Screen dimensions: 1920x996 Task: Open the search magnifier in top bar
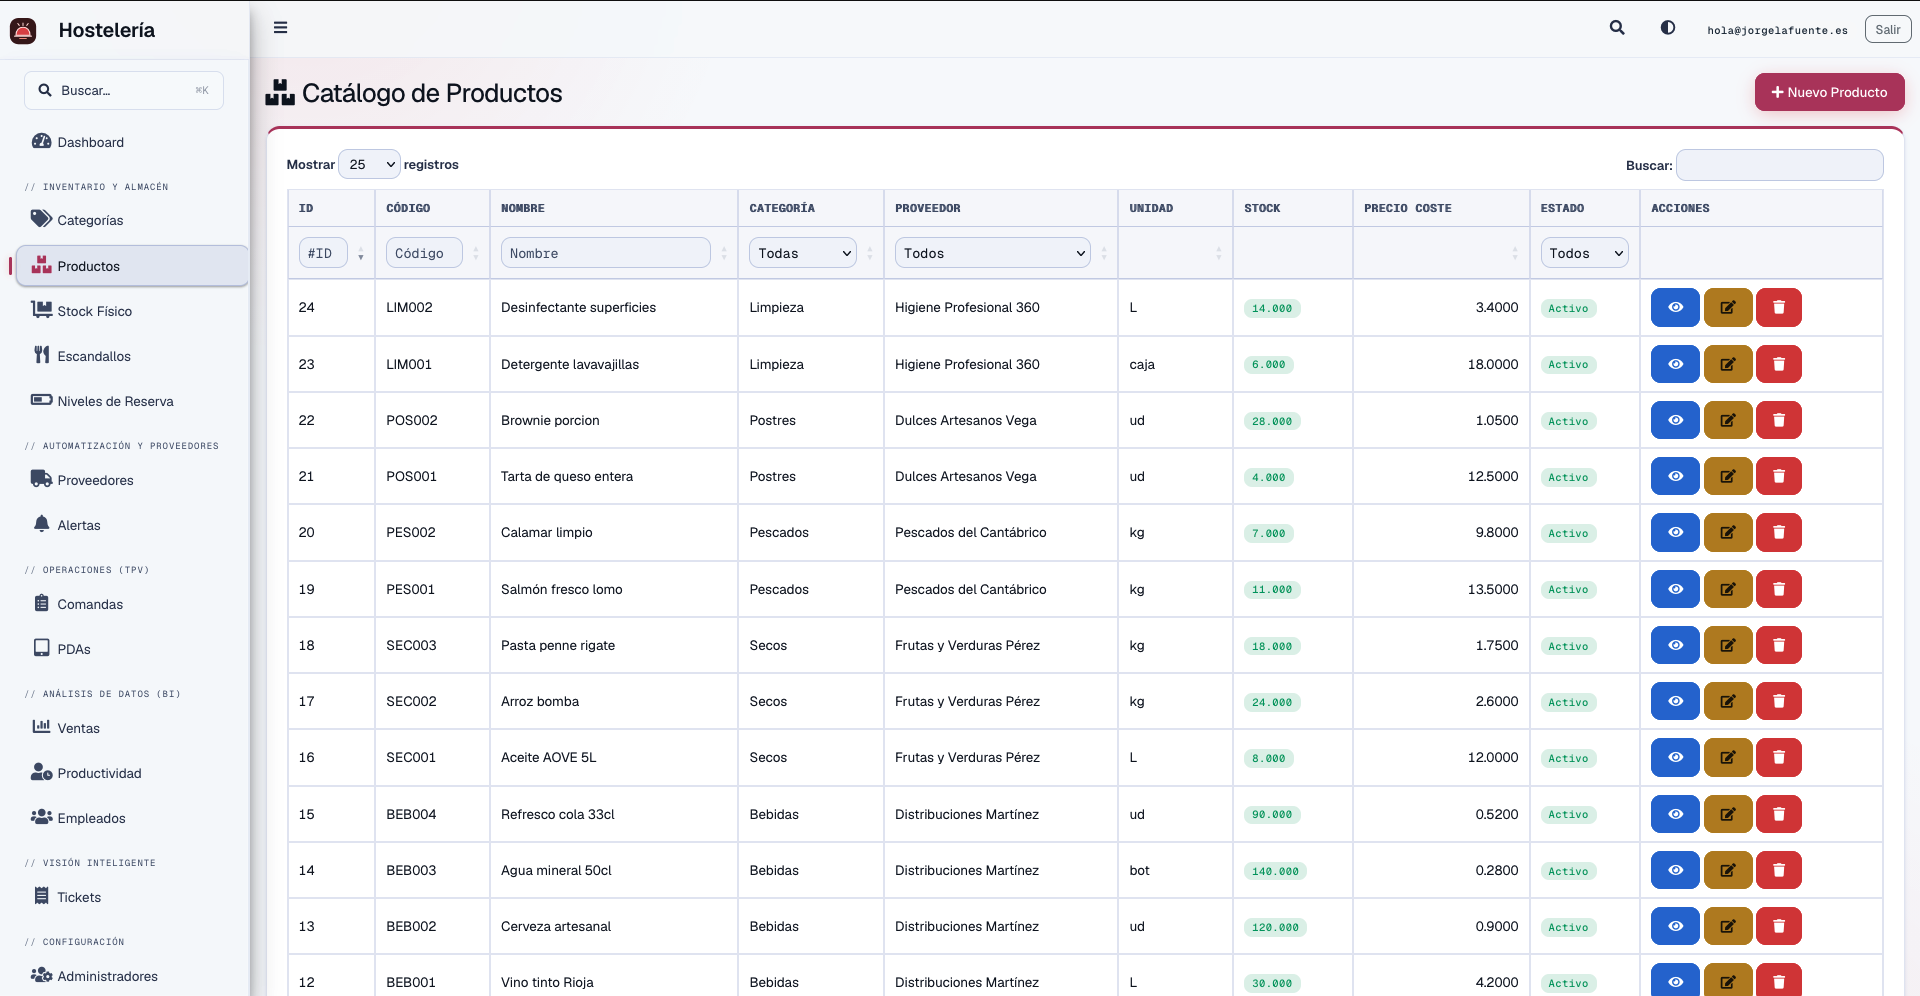[1617, 28]
